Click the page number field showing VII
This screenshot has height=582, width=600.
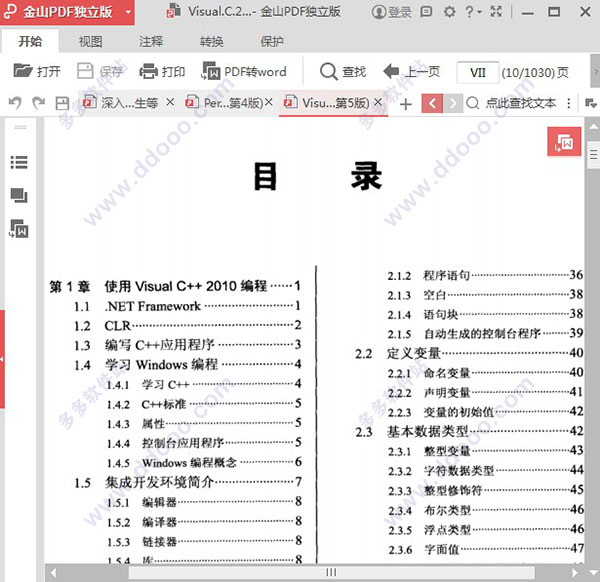click(478, 72)
